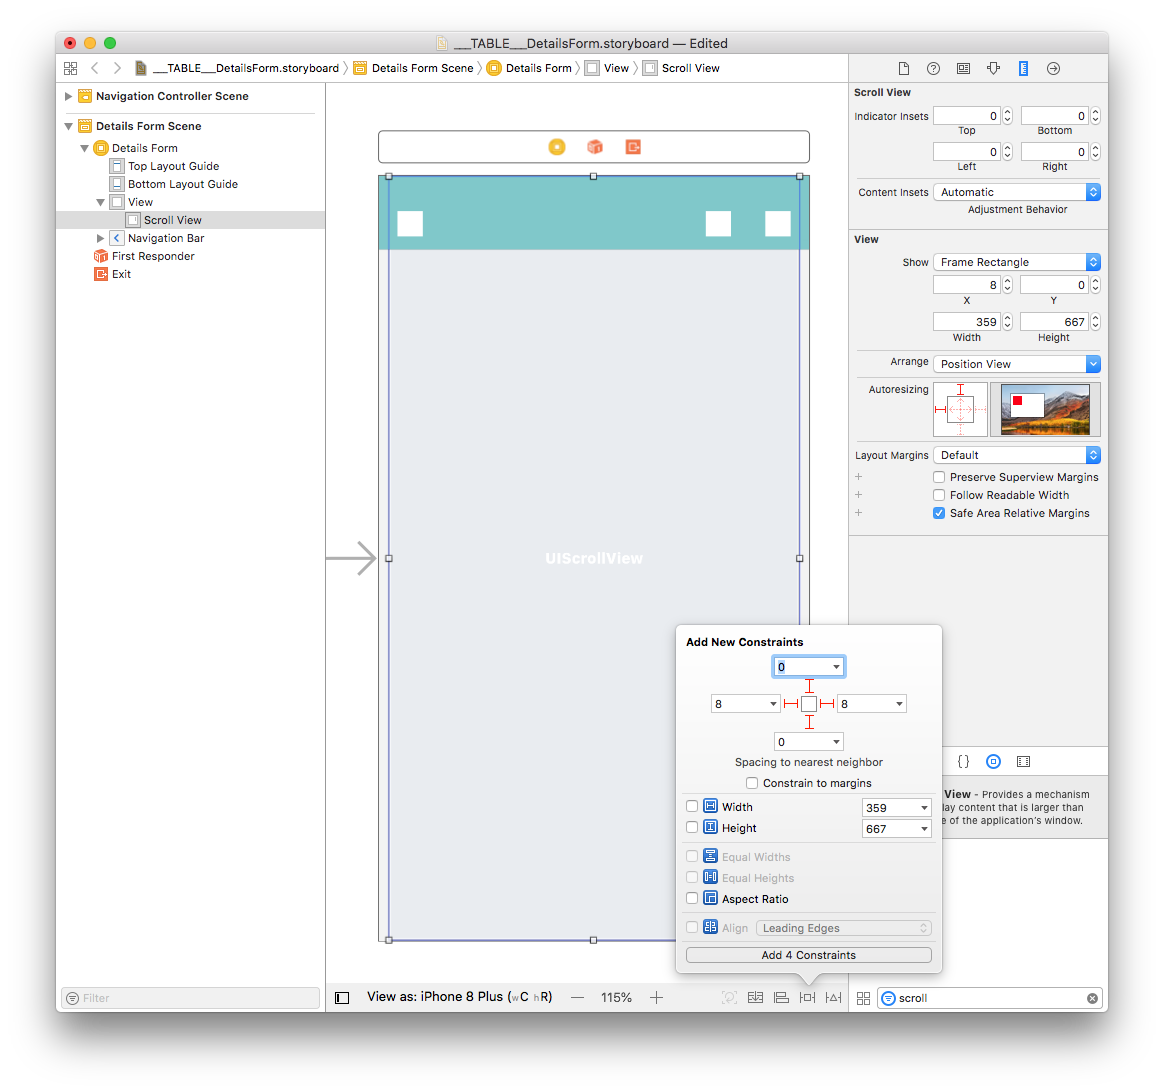Open the Quick Help inspector

pos(933,68)
